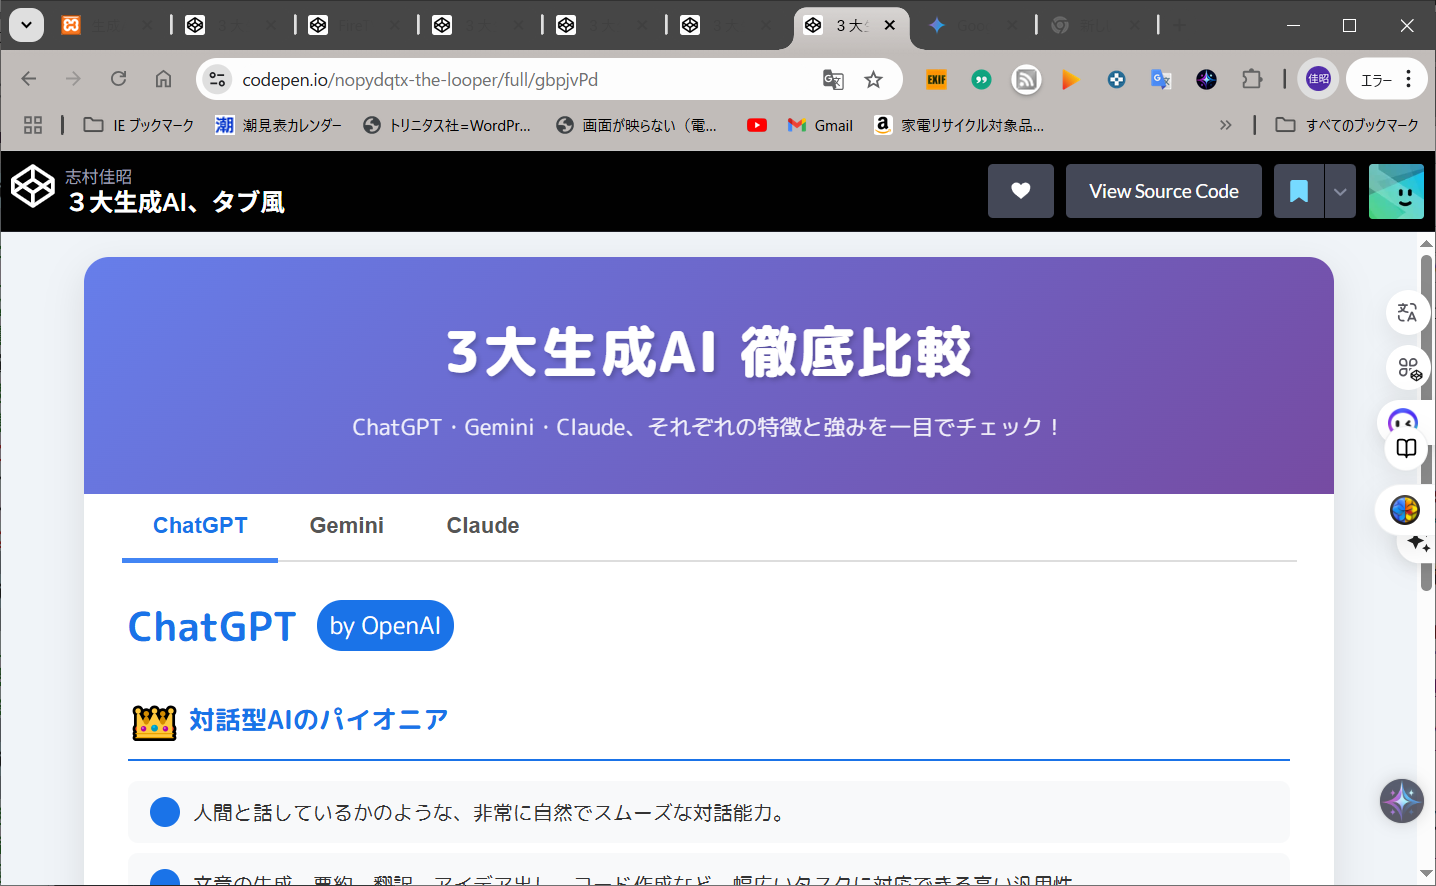Viewport: 1436px width, 886px height.
Task: Open すべてのブックマーク folder
Action: coord(1347,125)
